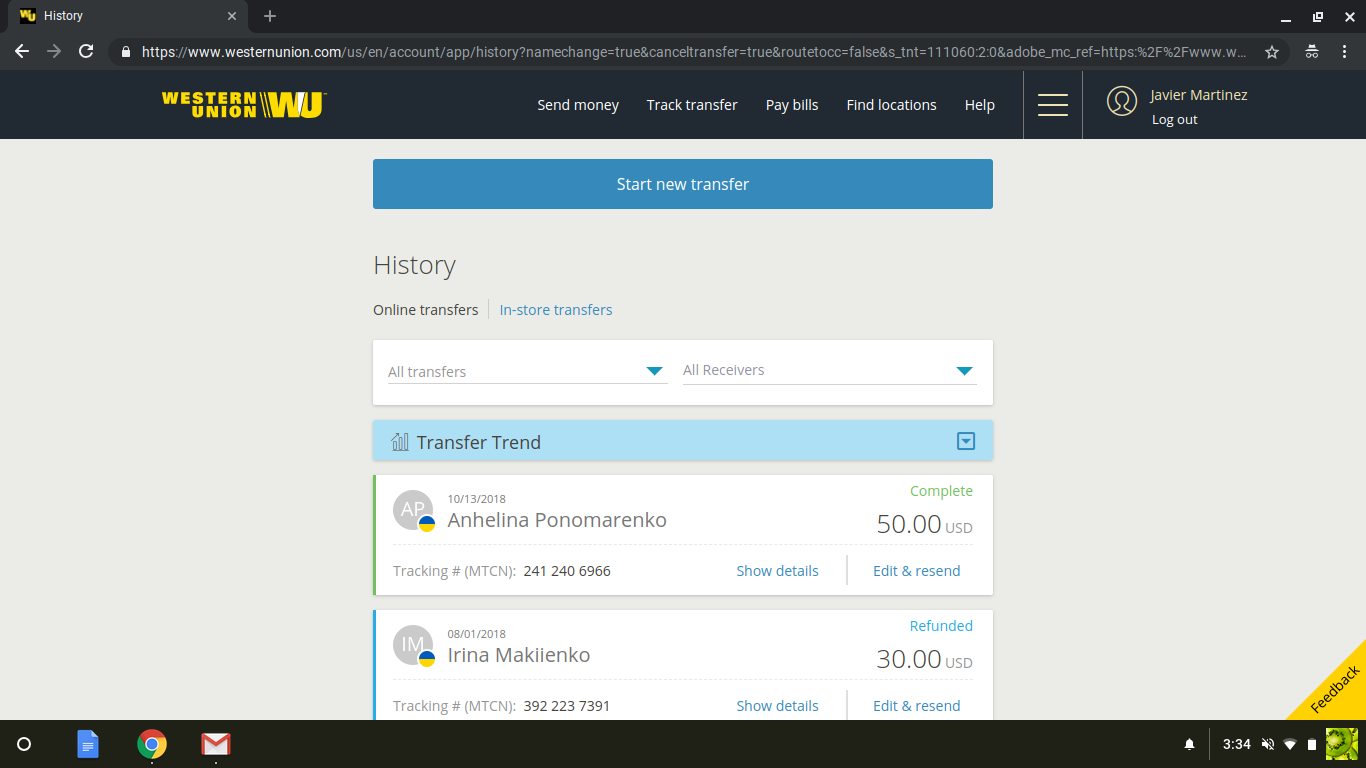Open Google Docs from the shelf
This screenshot has width=1366, height=768.
point(88,744)
